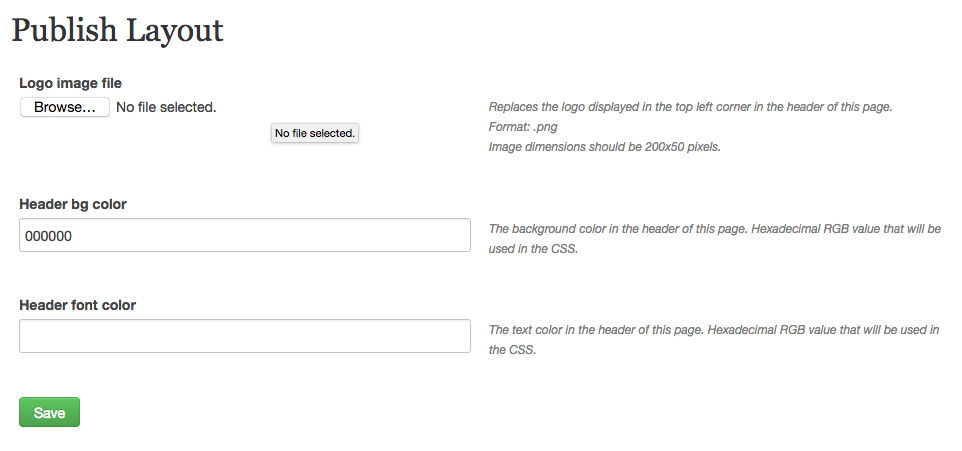Click 'used in the CSS.' under bg color help
Screen dimensions: 962x451
533,249
